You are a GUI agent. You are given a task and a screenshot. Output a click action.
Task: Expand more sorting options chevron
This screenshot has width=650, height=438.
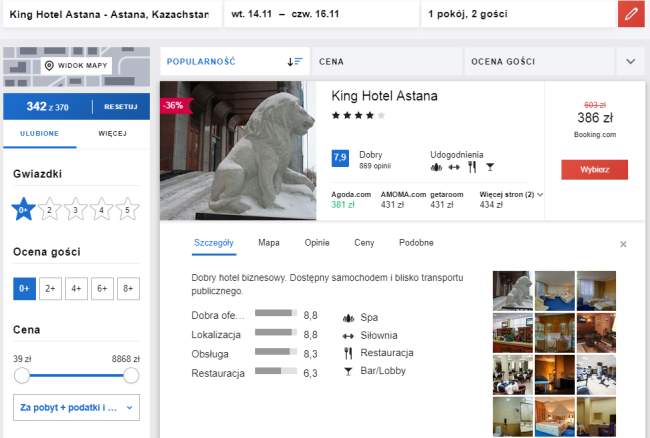tap(631, 61)
